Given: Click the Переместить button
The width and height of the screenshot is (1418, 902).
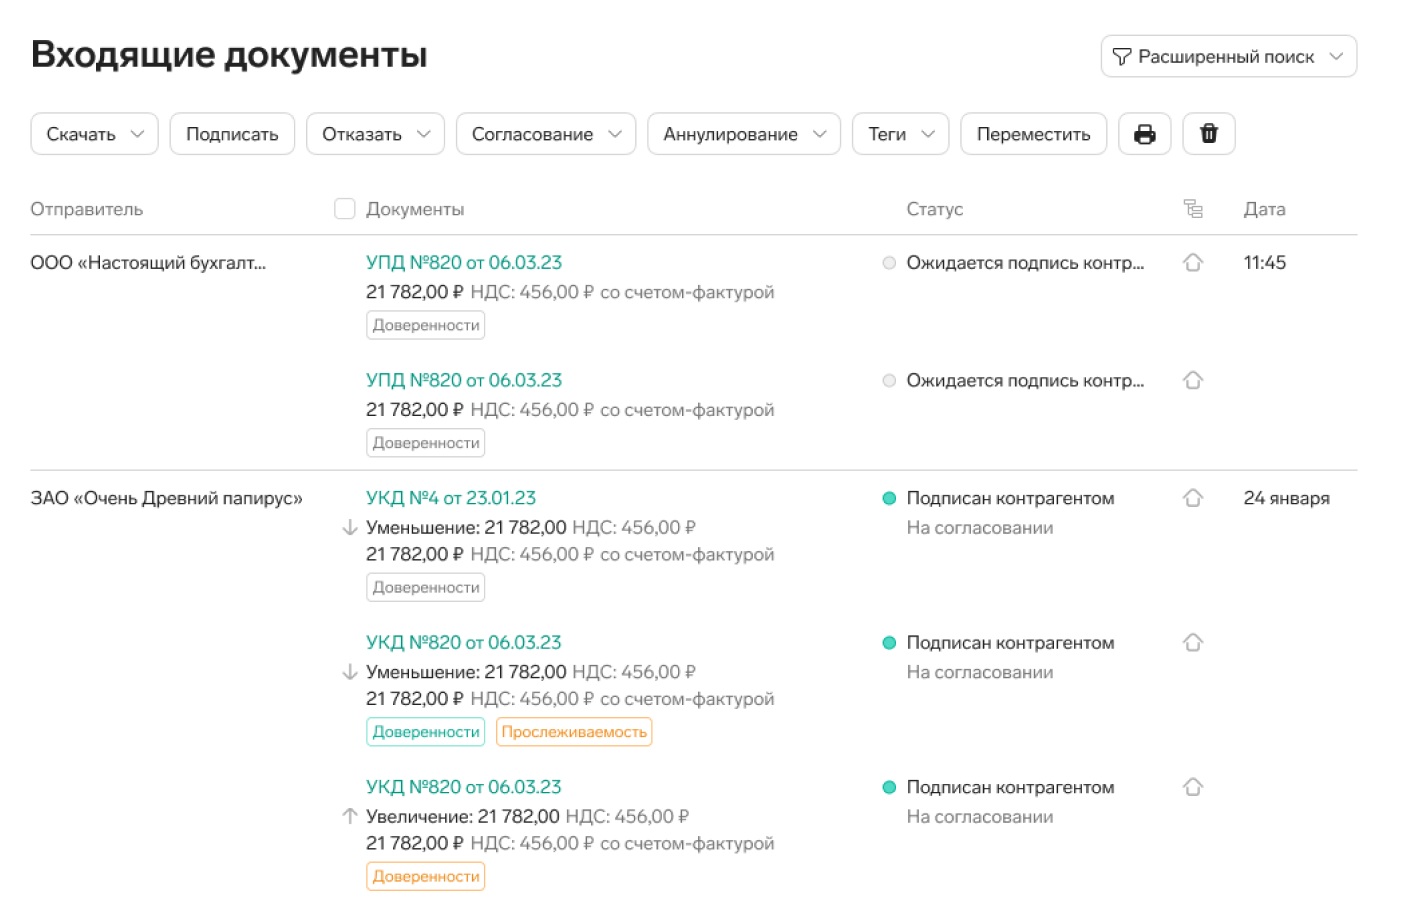Looking at the screenshot, I should 1033,134.
